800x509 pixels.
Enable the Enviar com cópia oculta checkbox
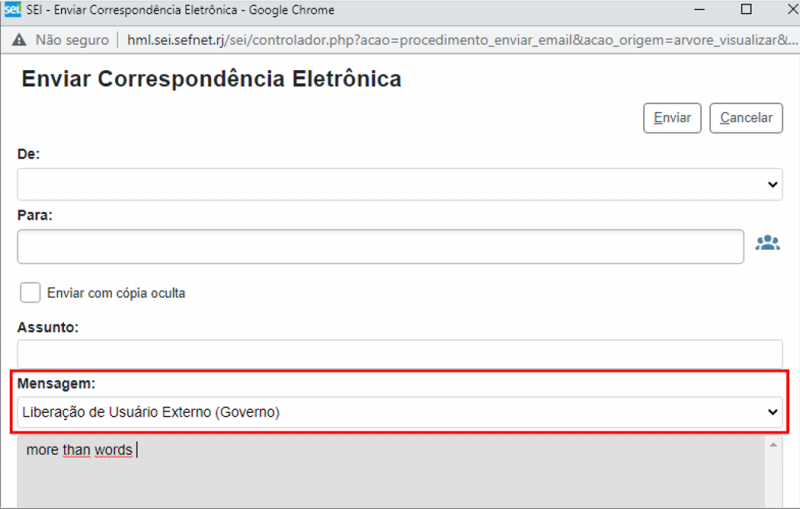[31, 292]
